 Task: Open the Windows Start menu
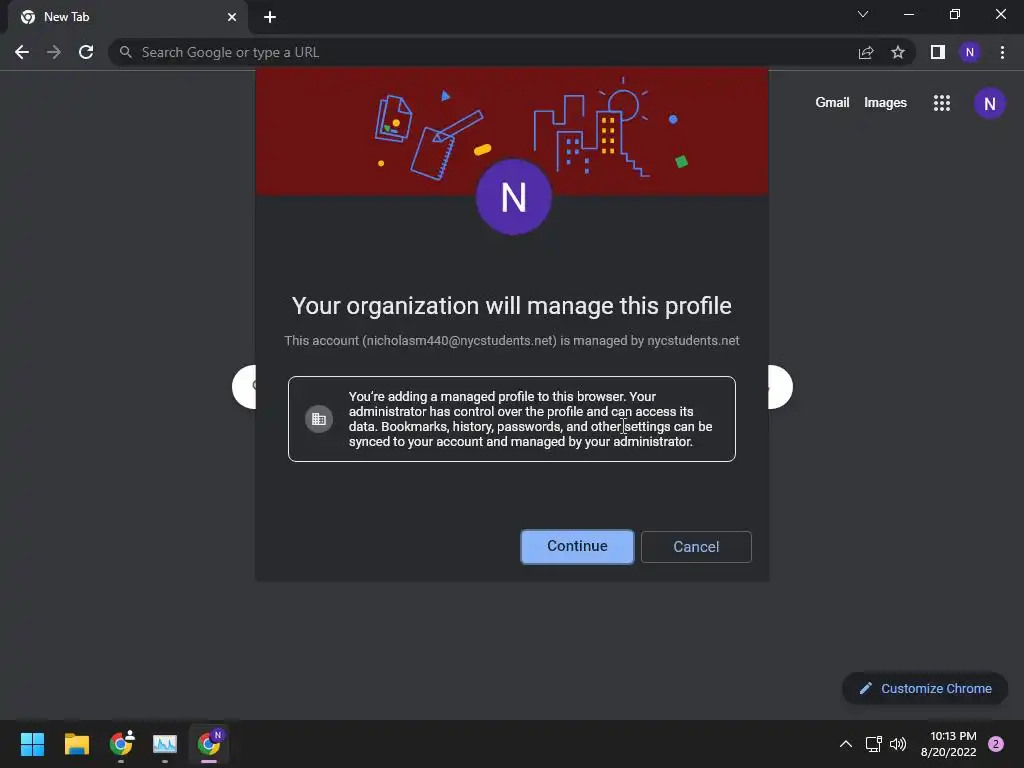point(32,744)
